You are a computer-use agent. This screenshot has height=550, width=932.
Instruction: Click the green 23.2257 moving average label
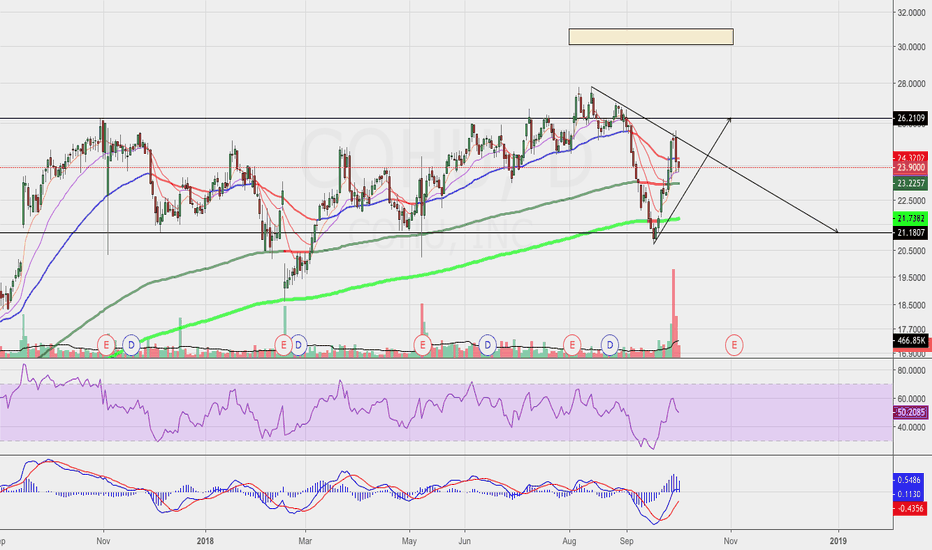coord(911,184)
